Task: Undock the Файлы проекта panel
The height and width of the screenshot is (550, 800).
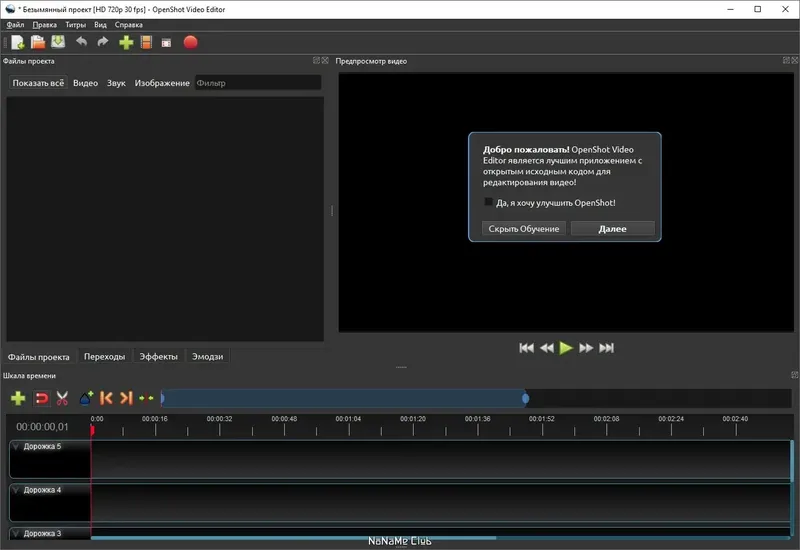Action: [316, 60]
